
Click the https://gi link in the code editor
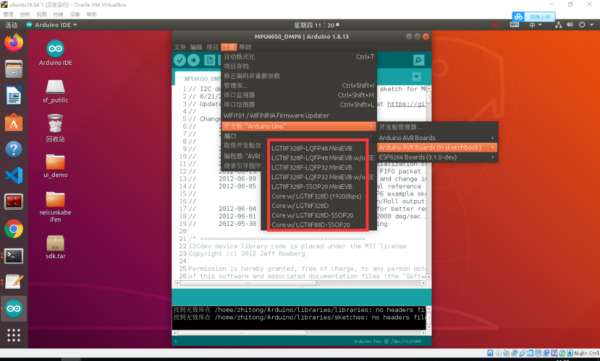coord(406,104)
